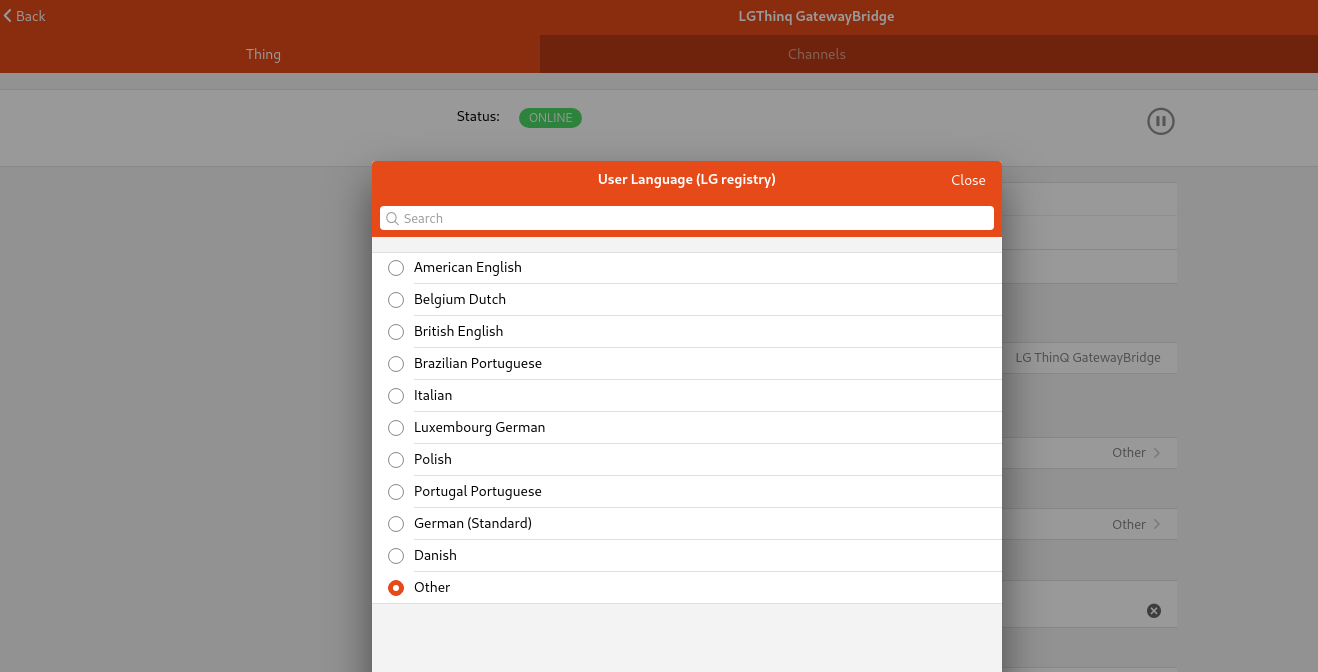Click the search magnifier icon in popup
1318x672 pixels.
392,218
